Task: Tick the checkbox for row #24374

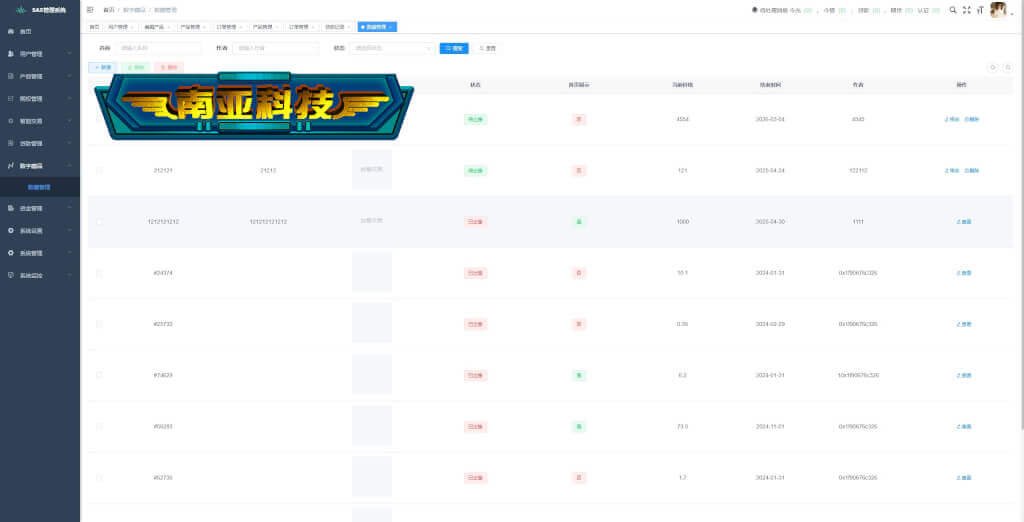Action: 99,273
